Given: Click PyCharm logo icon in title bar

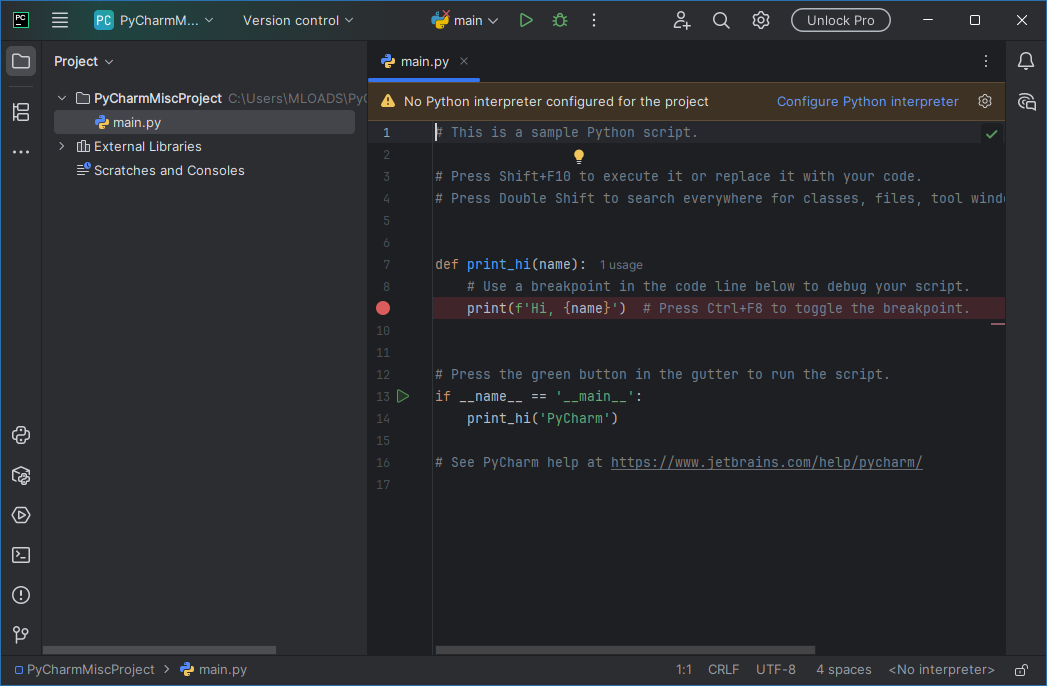Looking at the screenshot, I should pyautogui.click(x=21, y=20).
